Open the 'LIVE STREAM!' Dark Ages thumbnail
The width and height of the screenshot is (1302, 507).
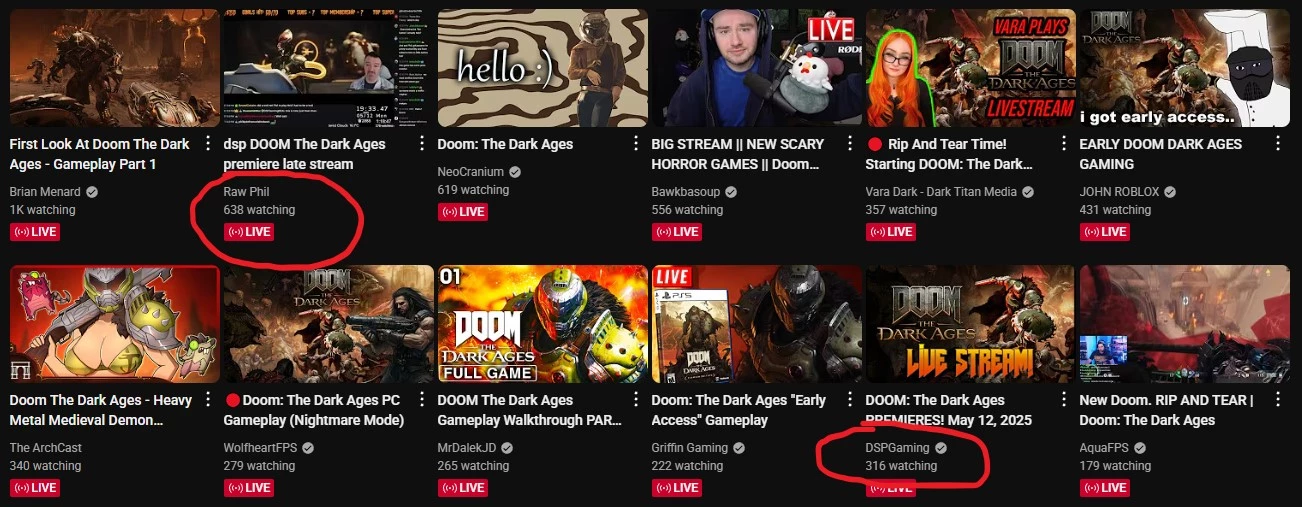click(971, 324)
